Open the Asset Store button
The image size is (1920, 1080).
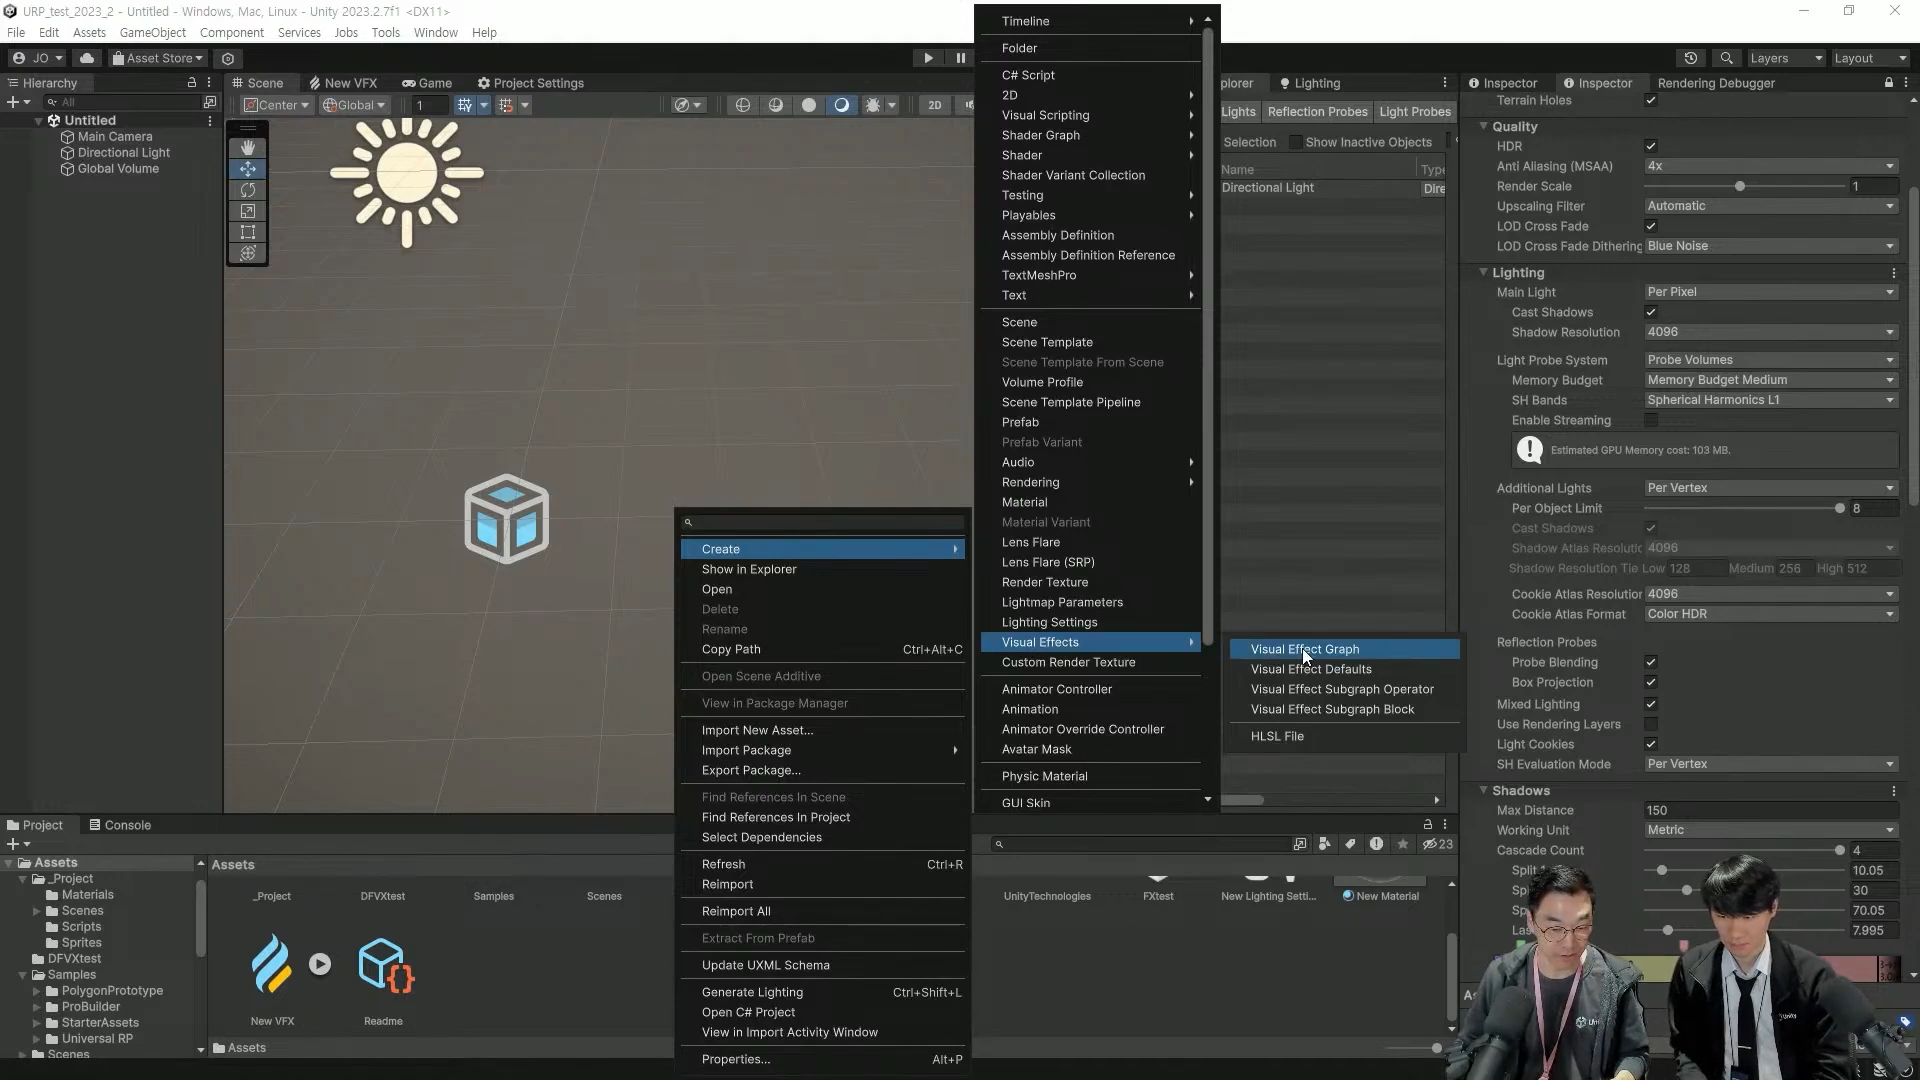tap(158, 58)
